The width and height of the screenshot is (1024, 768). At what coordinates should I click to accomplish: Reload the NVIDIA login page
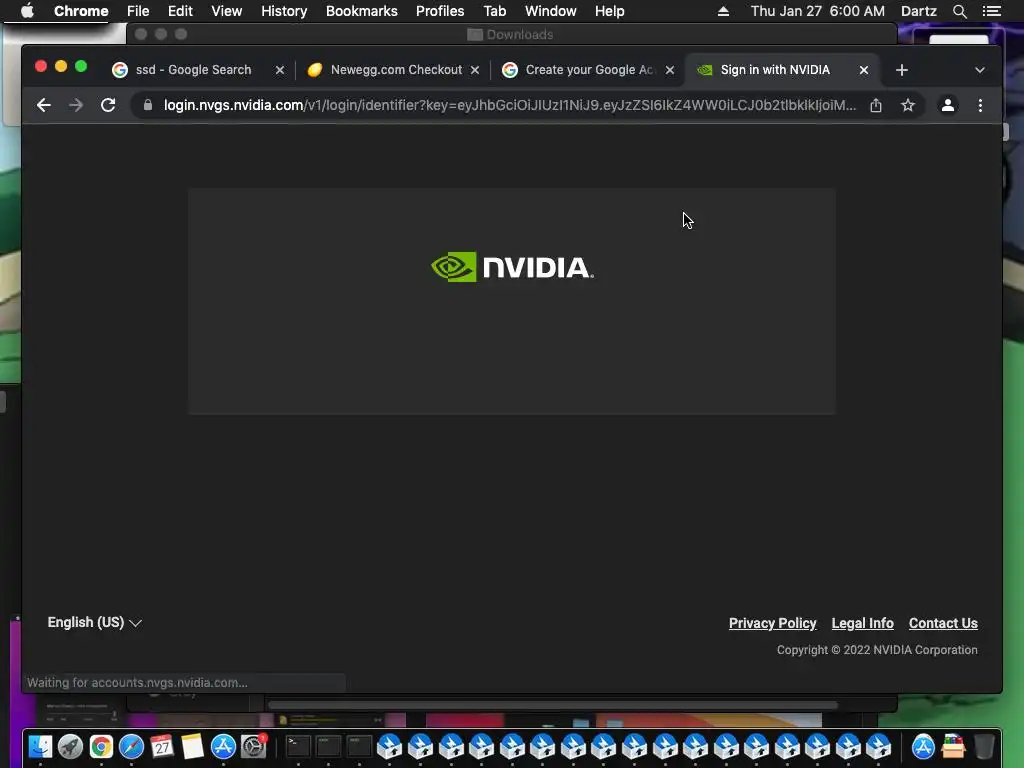(108, 105)
